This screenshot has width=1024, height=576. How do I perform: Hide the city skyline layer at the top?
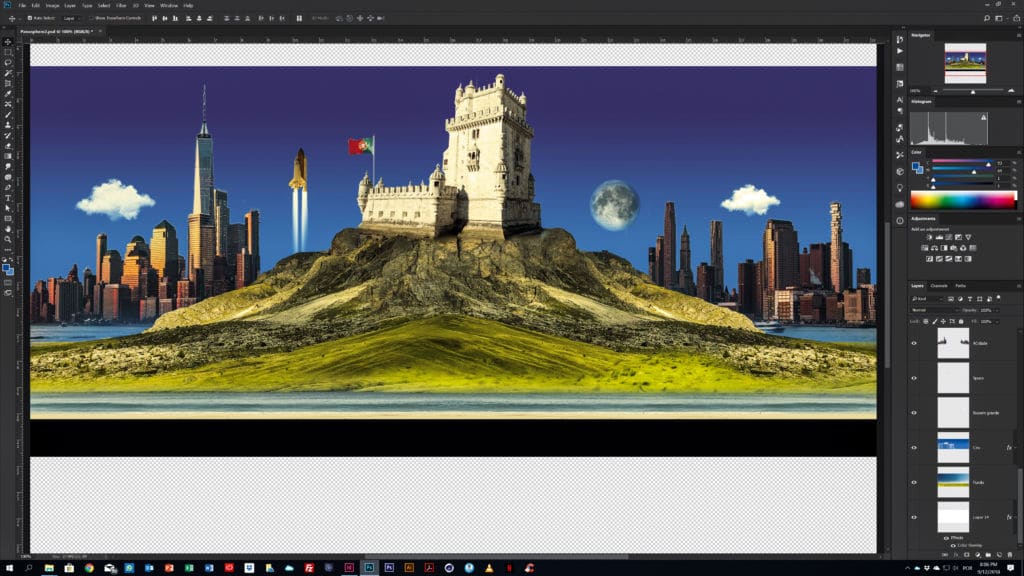pyautogui.click(x=914, y=344)
